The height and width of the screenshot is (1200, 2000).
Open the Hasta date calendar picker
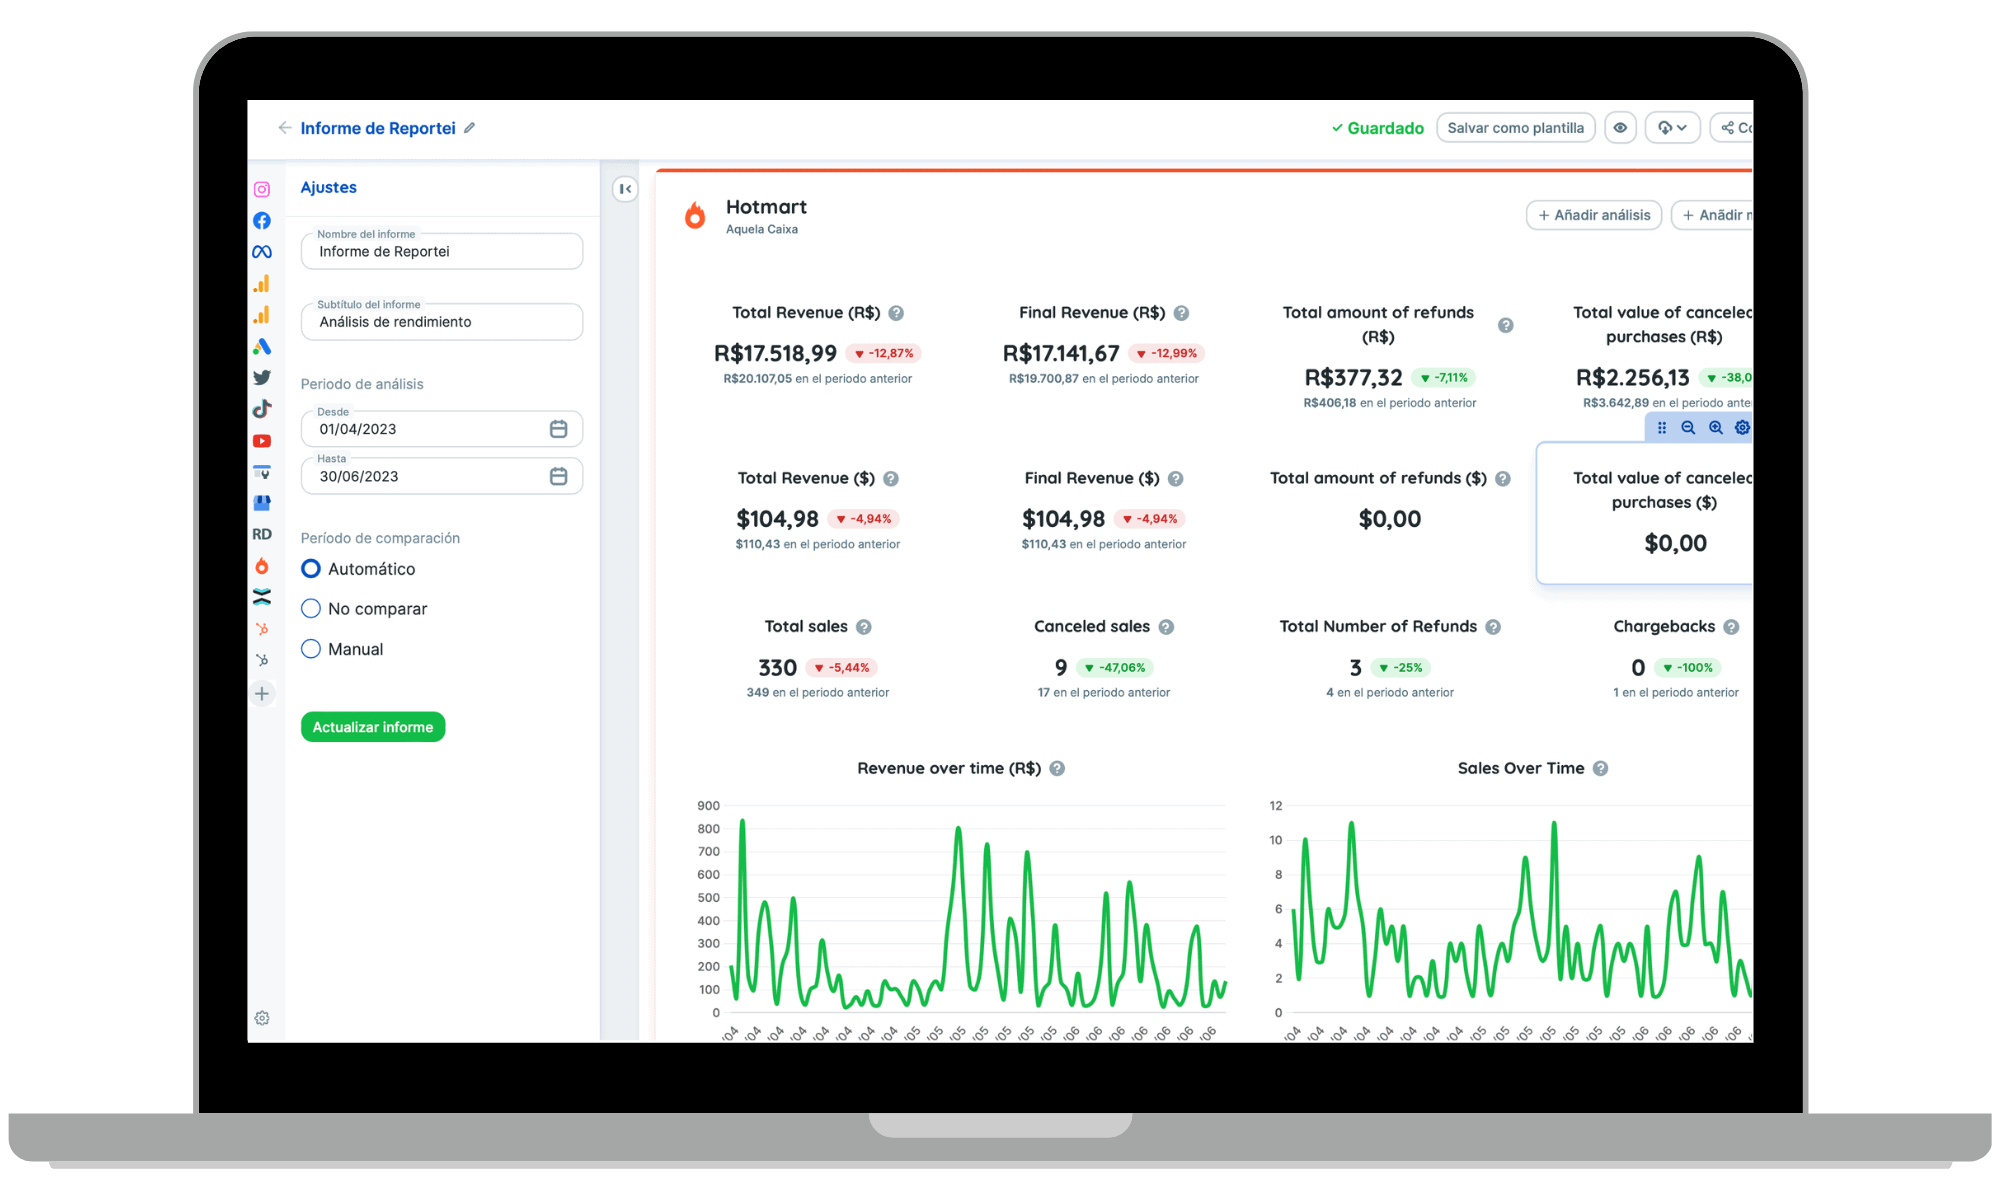pyautogui.click(x=558, y=476)
